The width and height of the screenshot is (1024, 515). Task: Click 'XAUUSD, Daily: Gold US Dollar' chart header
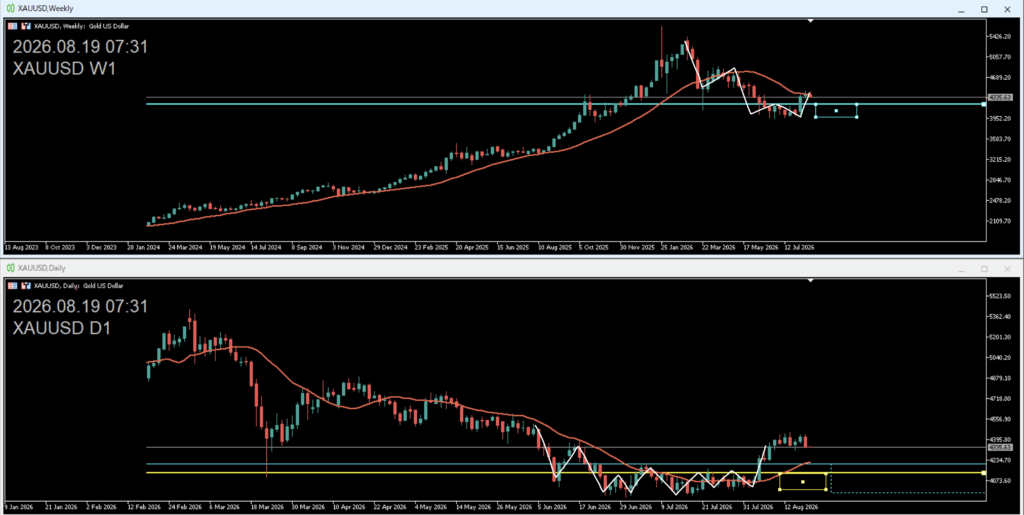click(78, 285)
